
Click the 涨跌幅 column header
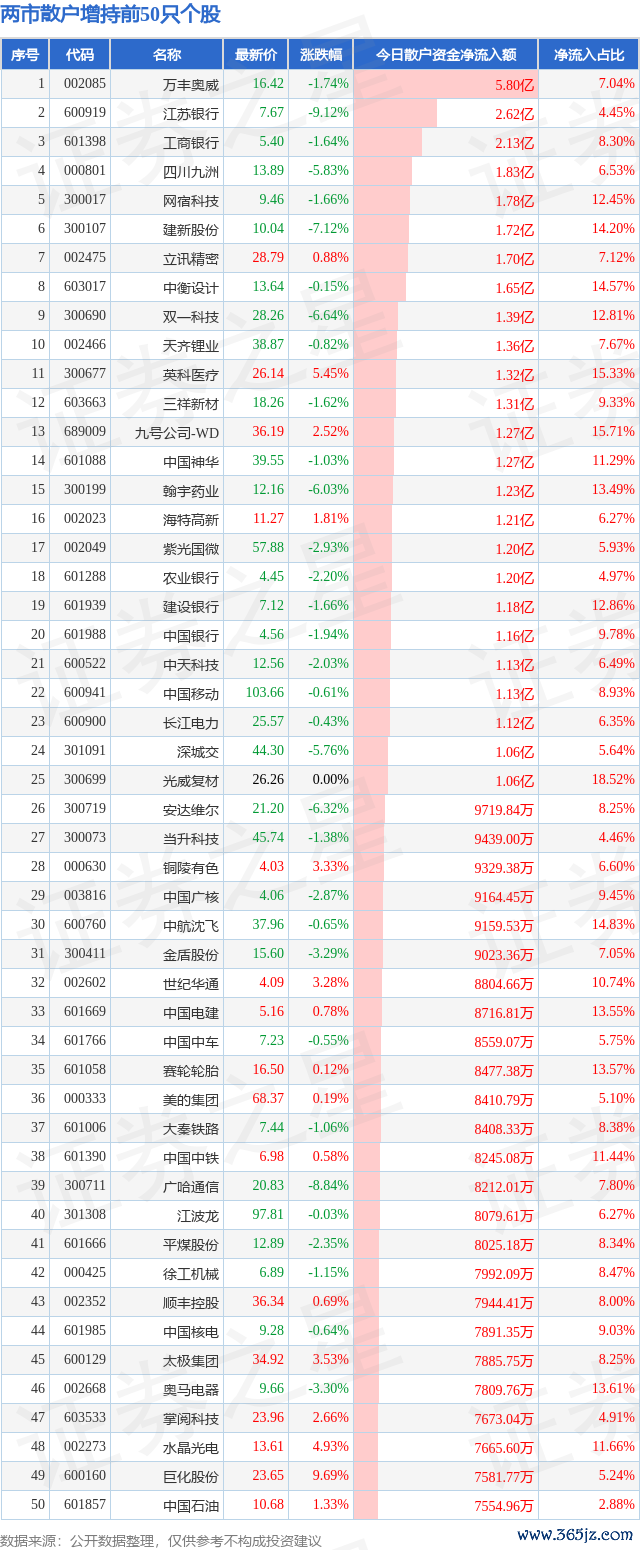pyautogui.click(x=320, y=55)
